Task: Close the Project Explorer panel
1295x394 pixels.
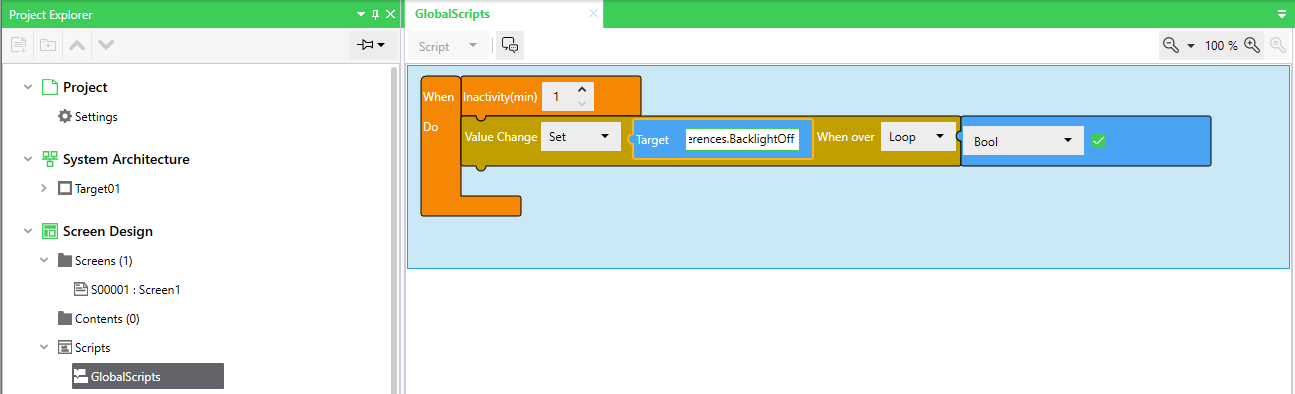Action: 391,14
